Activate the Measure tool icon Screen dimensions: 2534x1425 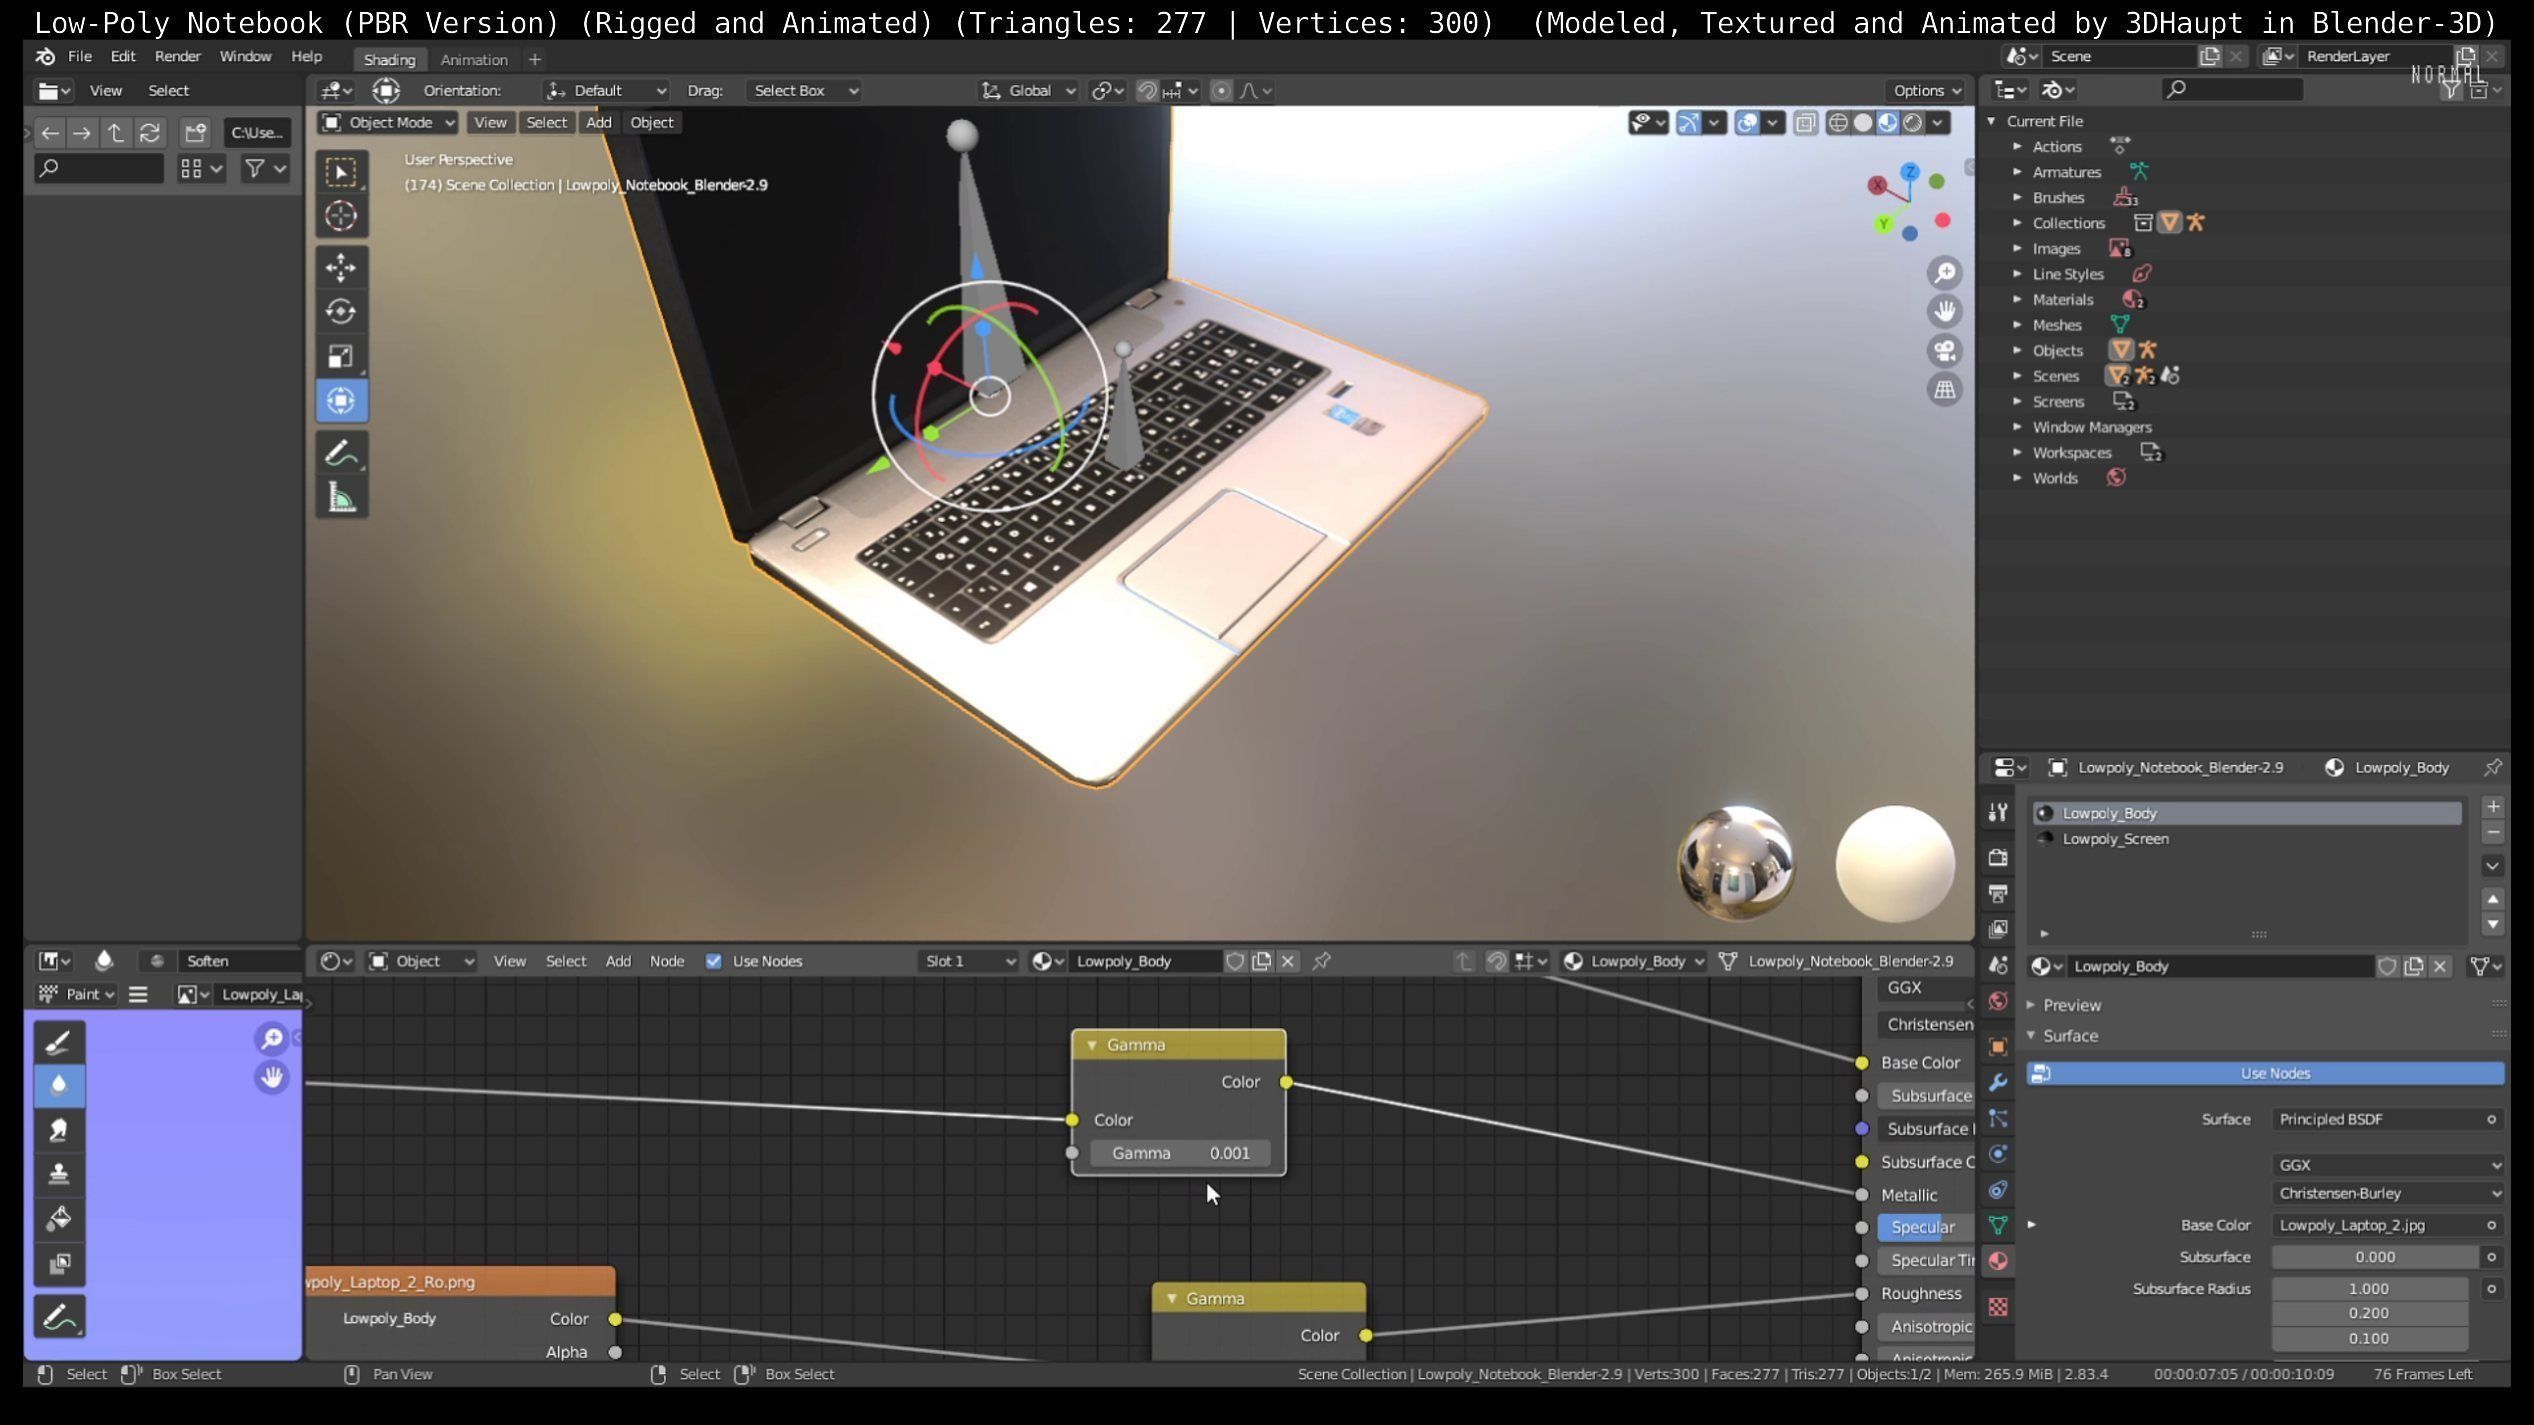pos(341,497)
